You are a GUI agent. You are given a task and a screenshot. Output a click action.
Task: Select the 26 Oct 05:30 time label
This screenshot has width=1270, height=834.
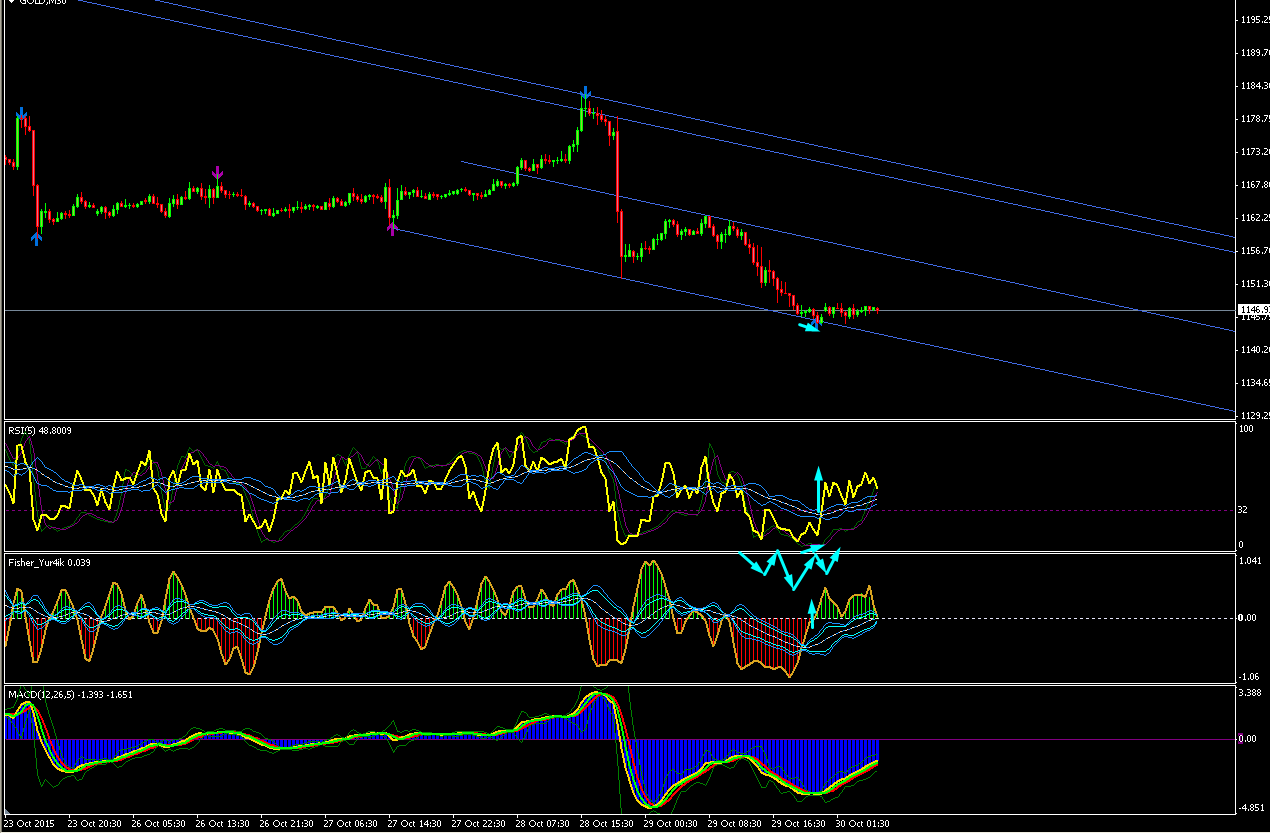159,823
